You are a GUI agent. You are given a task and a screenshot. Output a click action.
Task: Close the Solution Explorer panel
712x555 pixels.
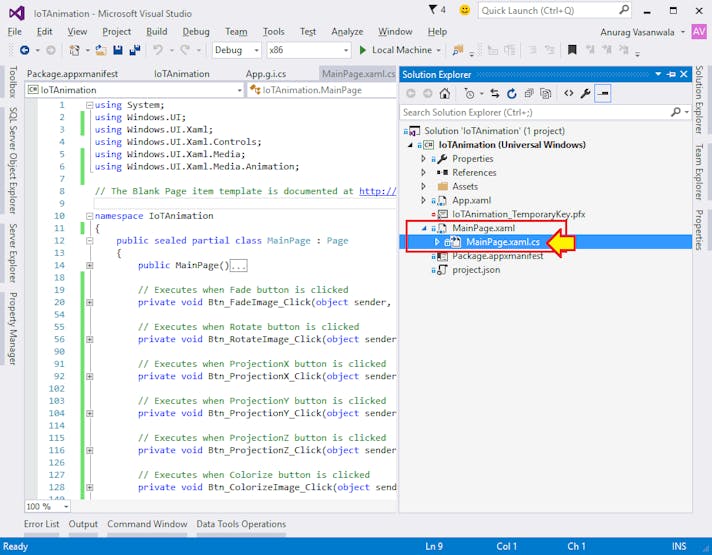coord(684,74)
